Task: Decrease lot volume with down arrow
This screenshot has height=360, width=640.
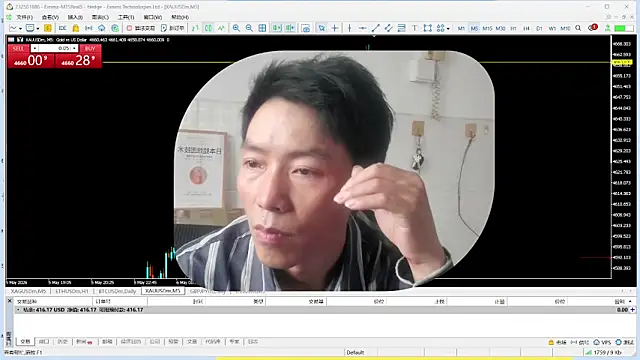Action: [x=35, y=49]
